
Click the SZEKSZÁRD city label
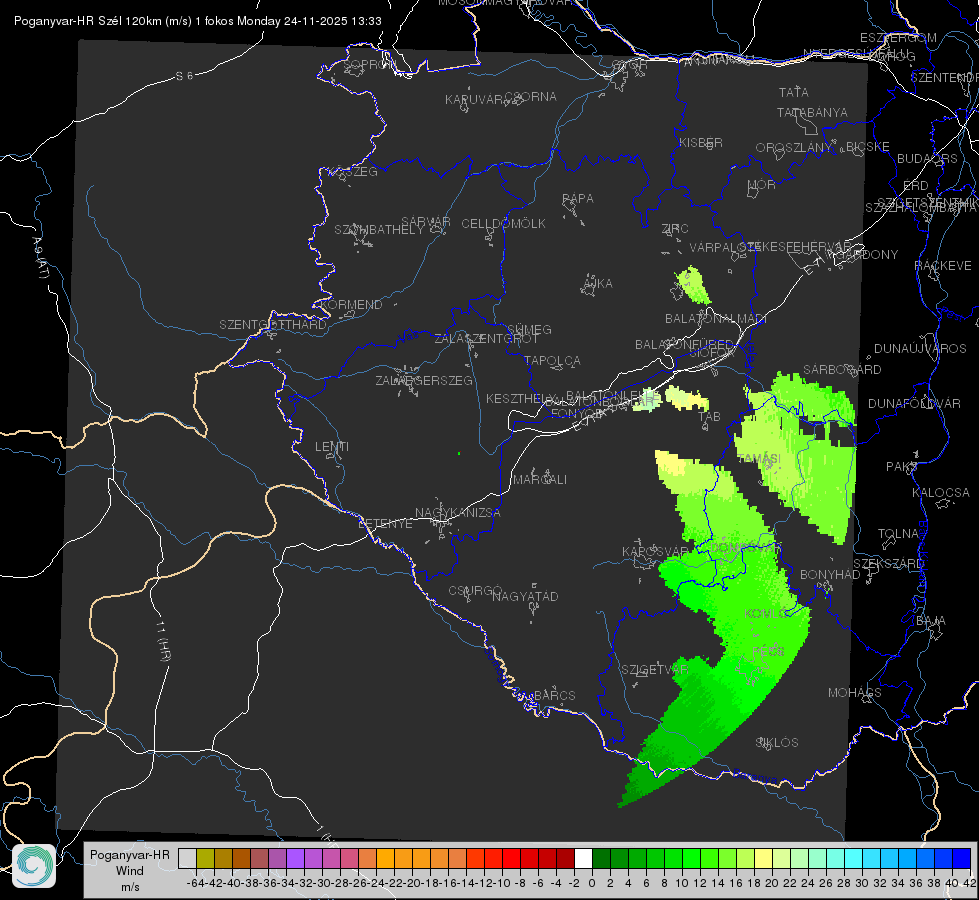[x=888, y=565]
